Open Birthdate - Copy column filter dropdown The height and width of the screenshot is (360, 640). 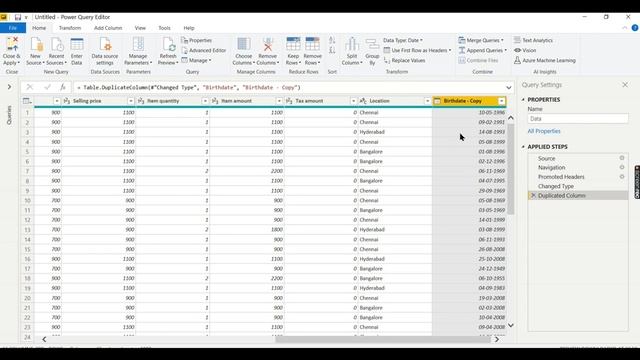pyautogui.click(x=502, y=101)
